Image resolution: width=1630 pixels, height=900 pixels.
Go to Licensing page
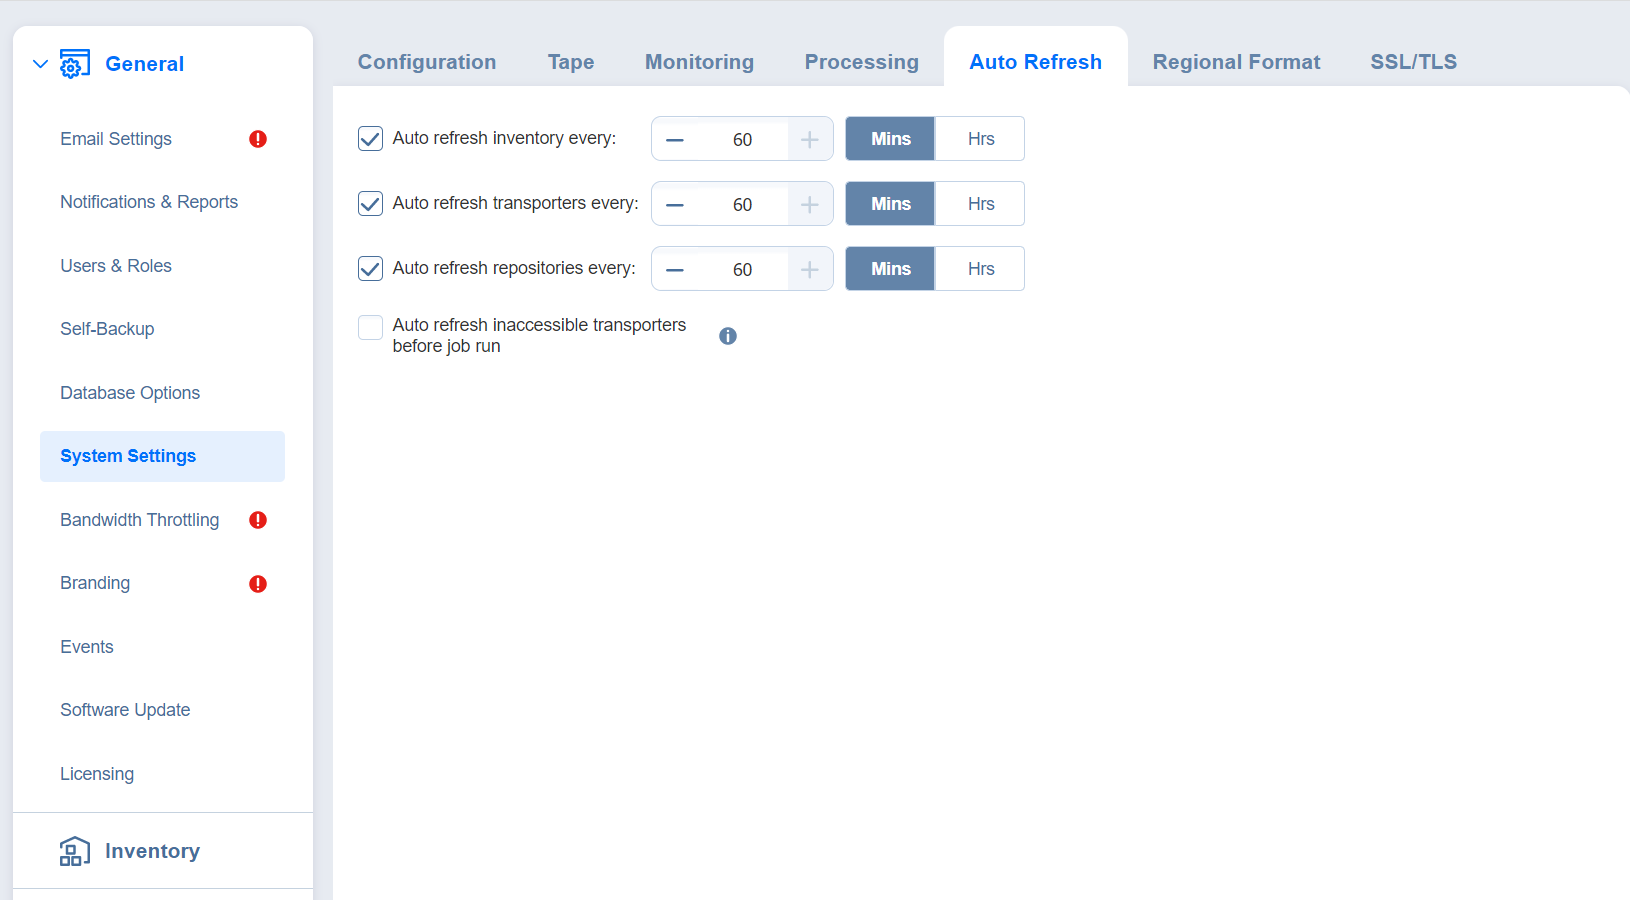click(97, 774)
